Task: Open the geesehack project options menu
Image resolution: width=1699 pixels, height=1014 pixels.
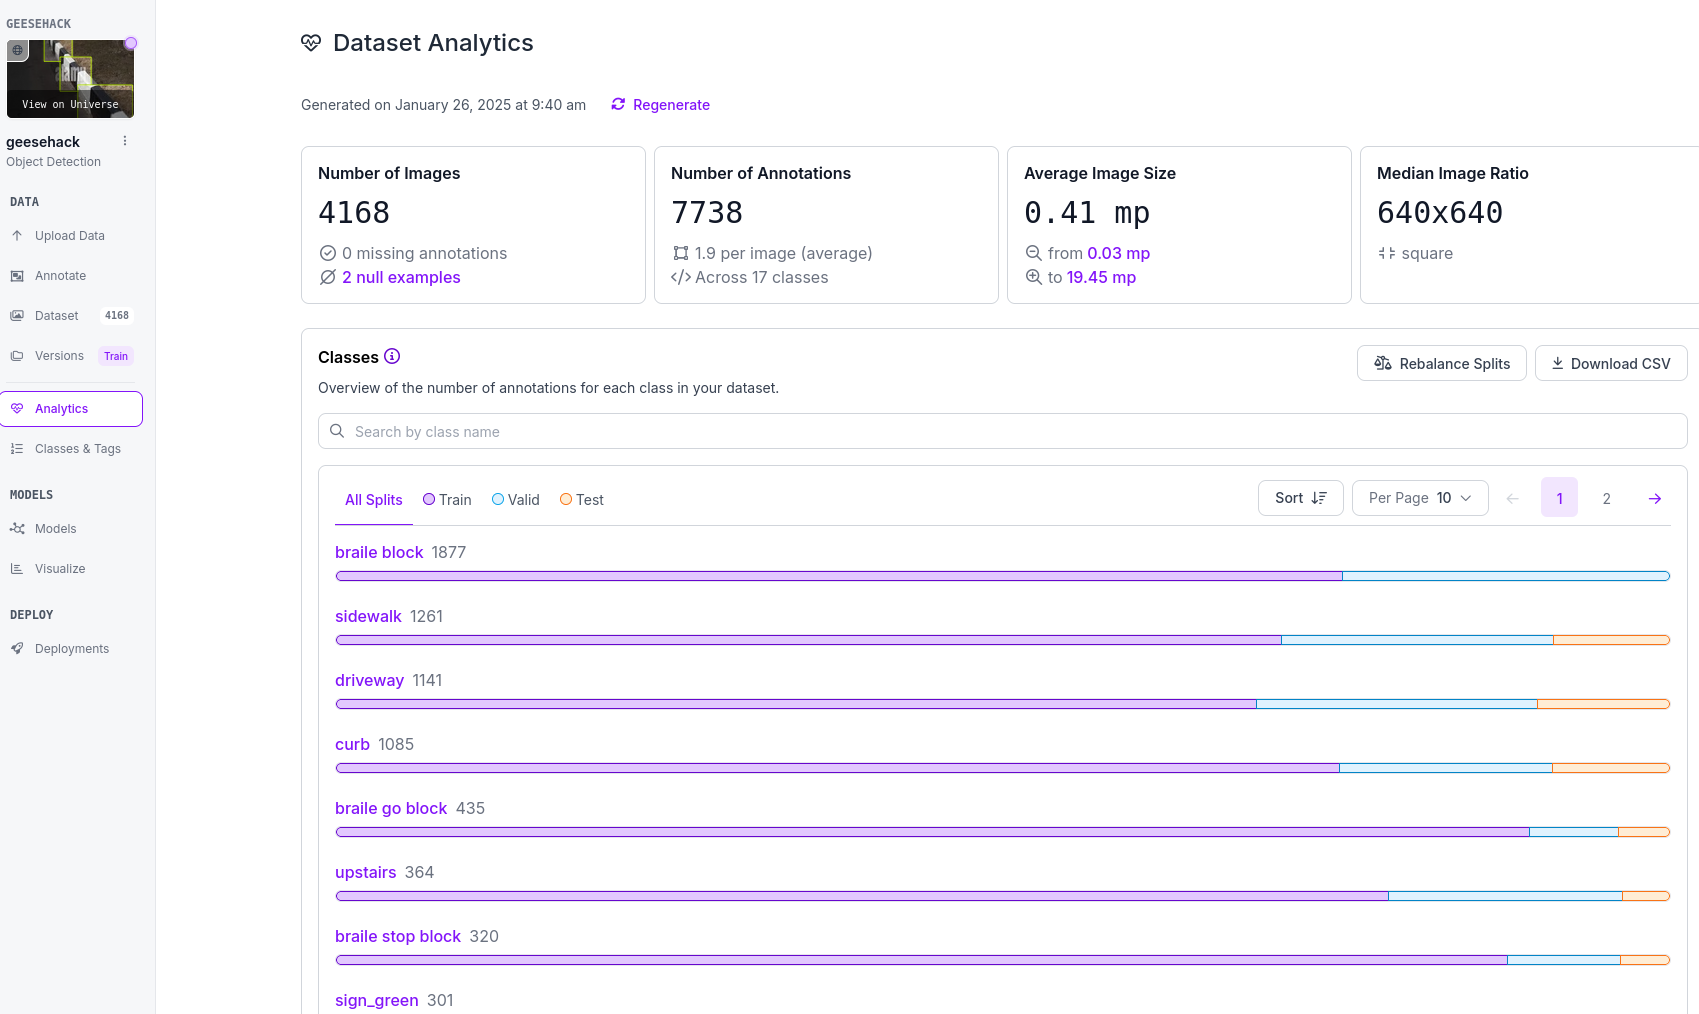Action: [x=125, y=141]
